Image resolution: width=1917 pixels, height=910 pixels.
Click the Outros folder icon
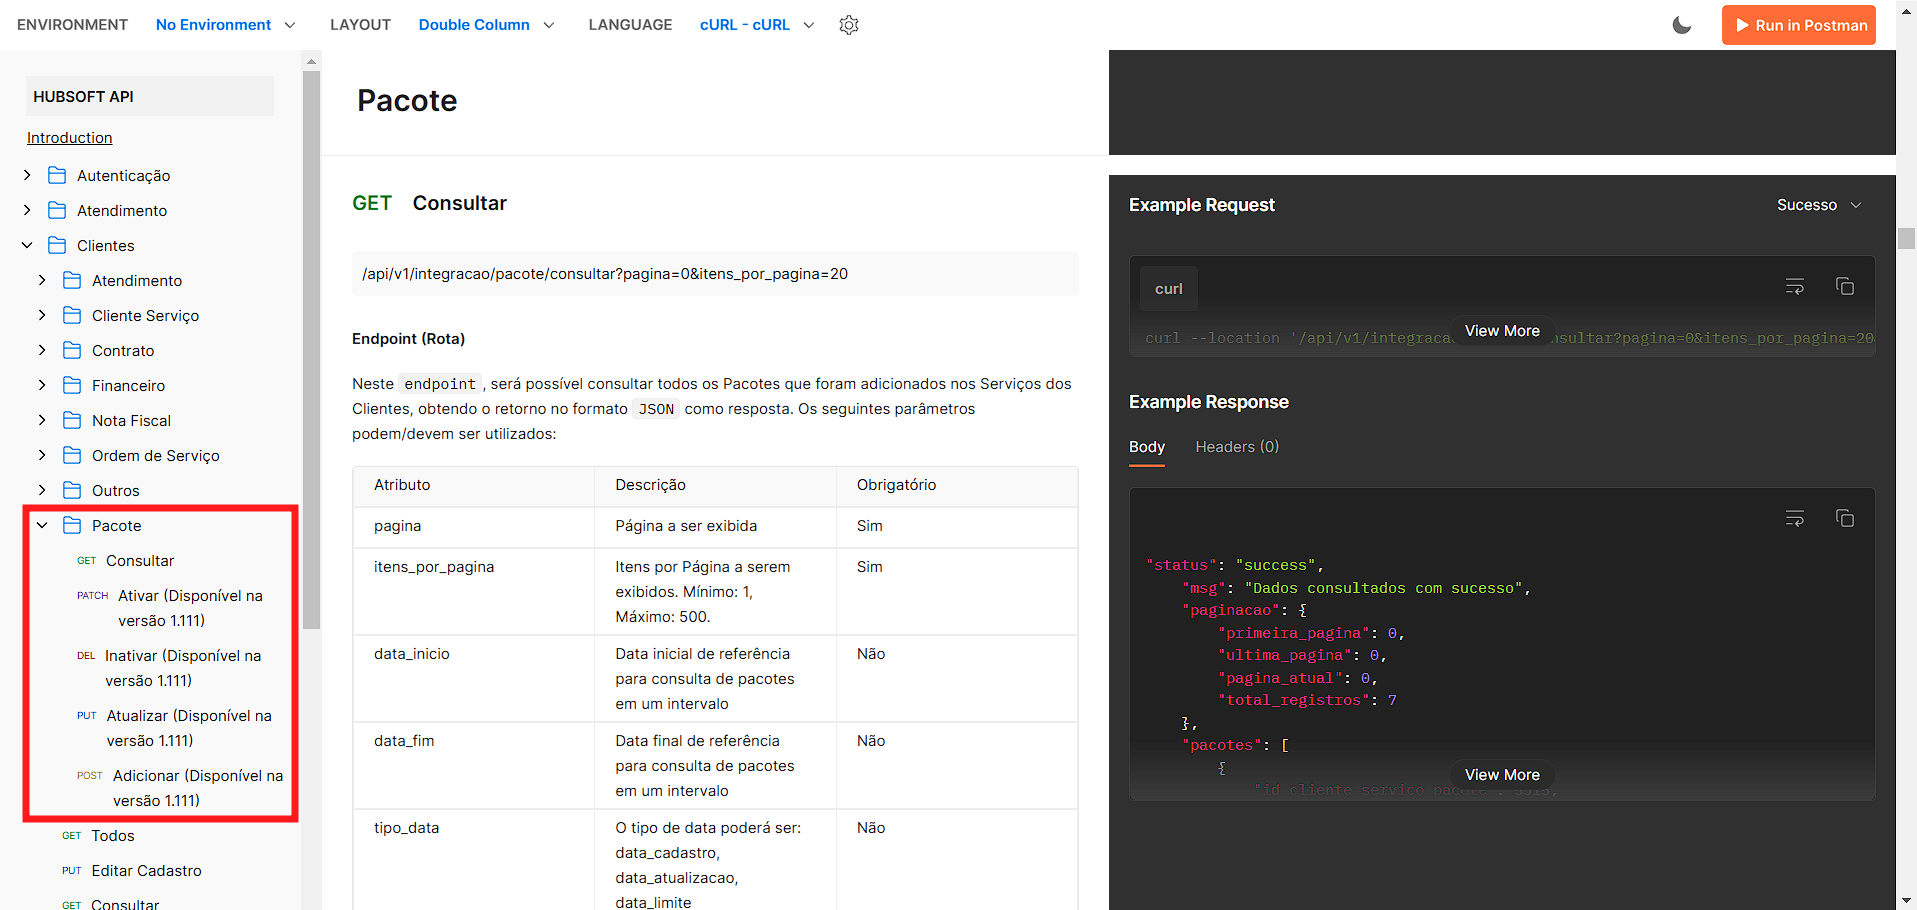(x=72, y=490)
